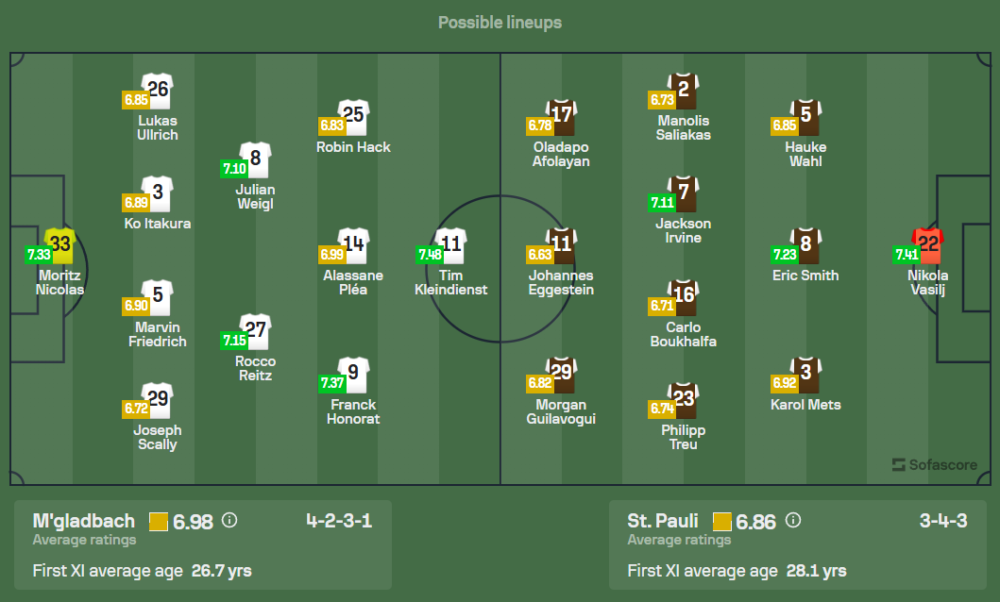
Task: Click the Possible lineups heading
Action: 500,22
